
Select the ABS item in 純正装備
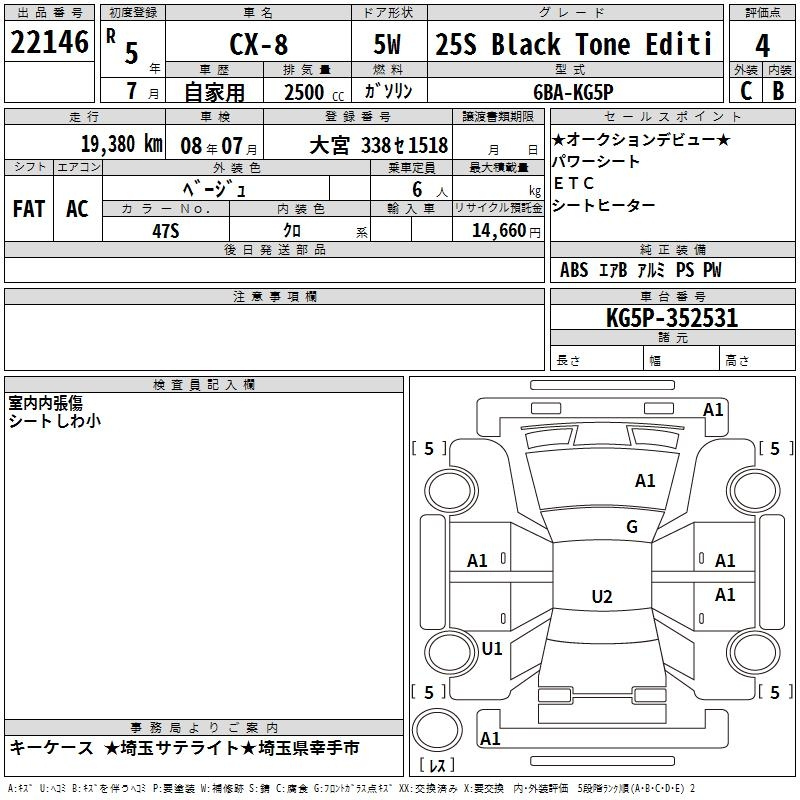pyautogui.click(x=574, y=270)
